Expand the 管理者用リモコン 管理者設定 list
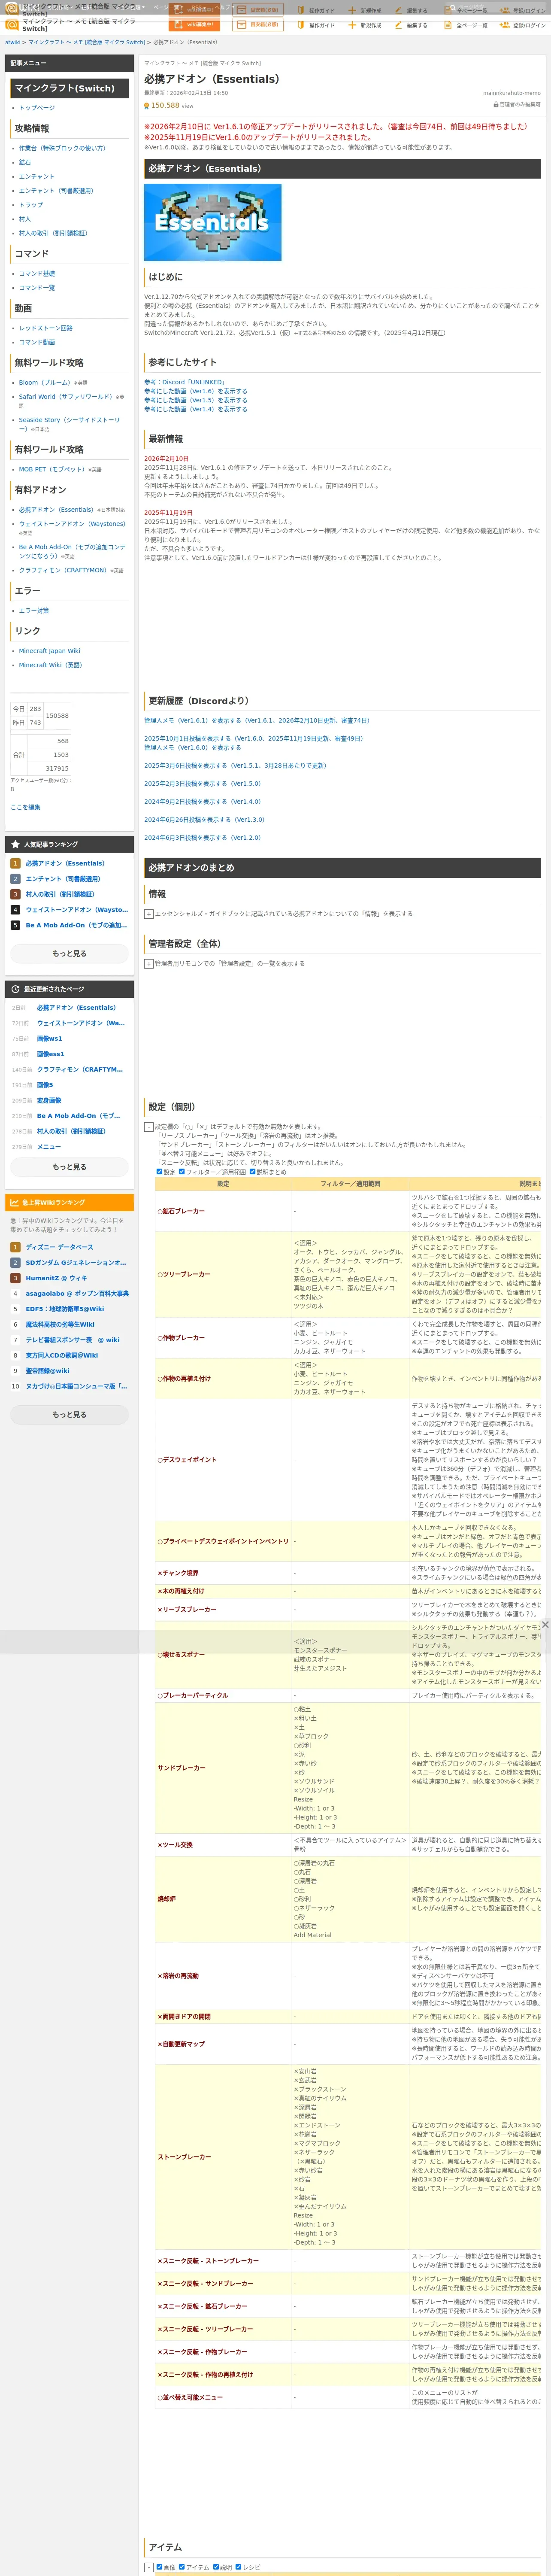The image size is (551, 2576). coord(149,964)
